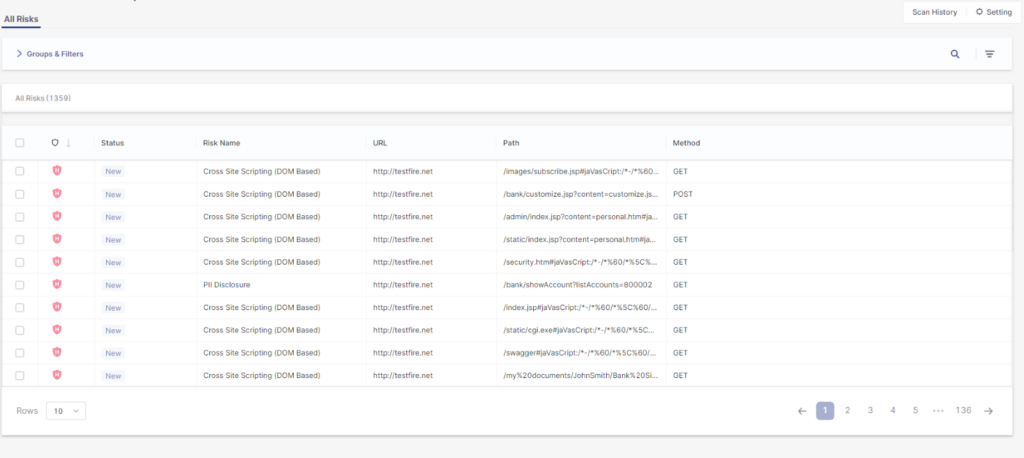The width and height of the screenshot is (1024, 458).
Task: Click severity shield for /security.htm row
Action: coord(57,261)
